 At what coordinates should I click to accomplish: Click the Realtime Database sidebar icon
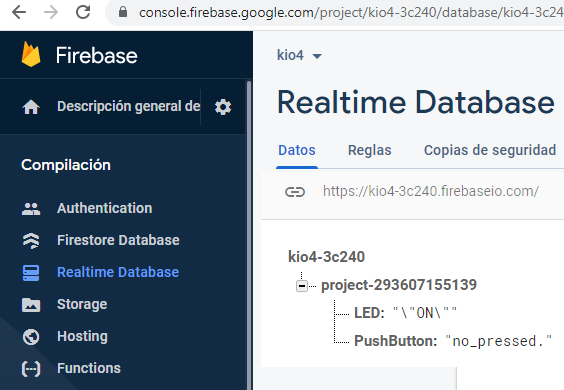click(31, 273)
